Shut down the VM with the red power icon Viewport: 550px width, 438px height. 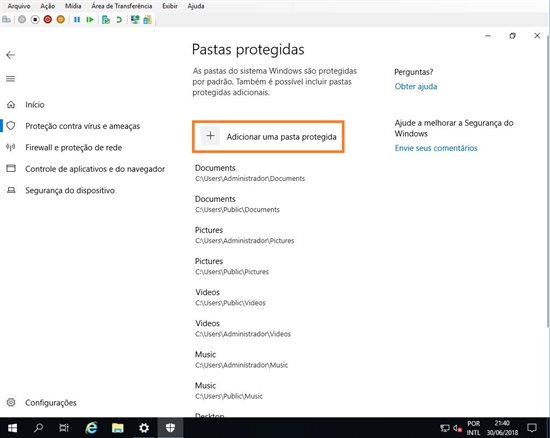pos(48,20)
